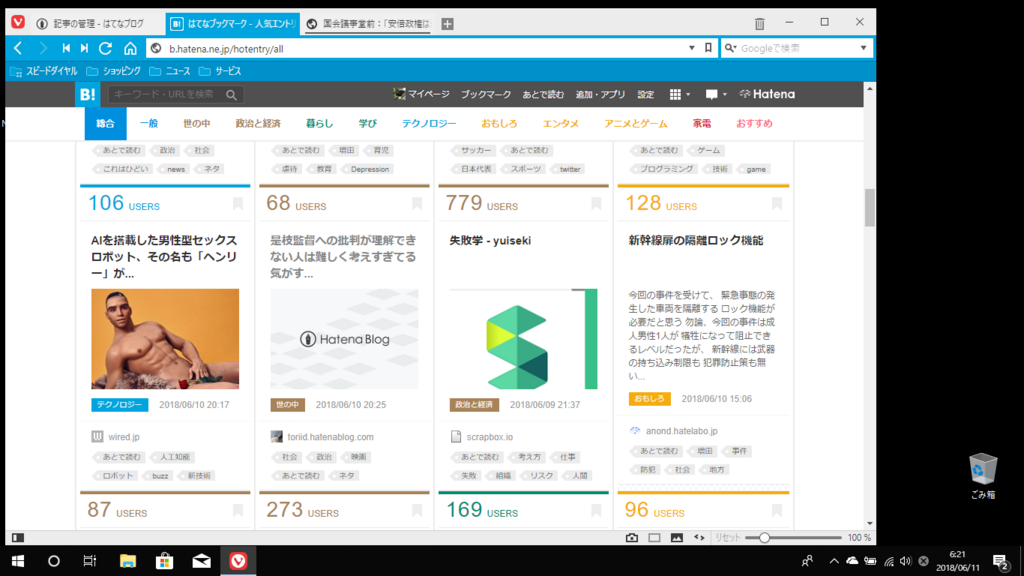Fast forward to next page
Image resolution: width=1024 pixels, height=576 pixels.
84,48
